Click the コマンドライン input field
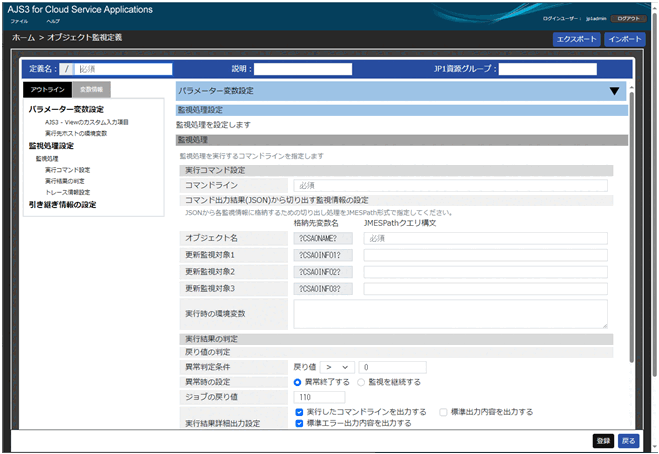Viewport: 659px width, 454px height. point(450,185)
